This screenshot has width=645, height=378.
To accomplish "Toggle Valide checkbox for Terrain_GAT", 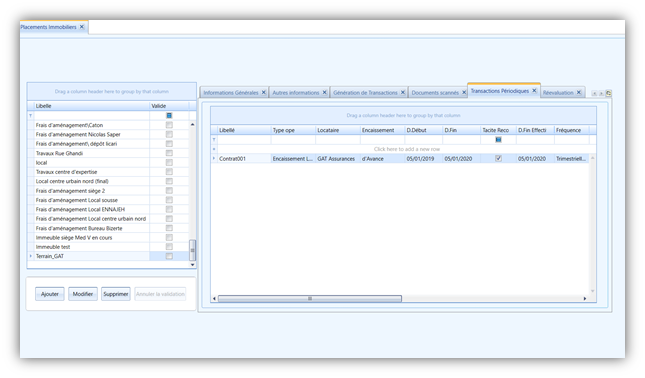I will (x=169, y=256).
